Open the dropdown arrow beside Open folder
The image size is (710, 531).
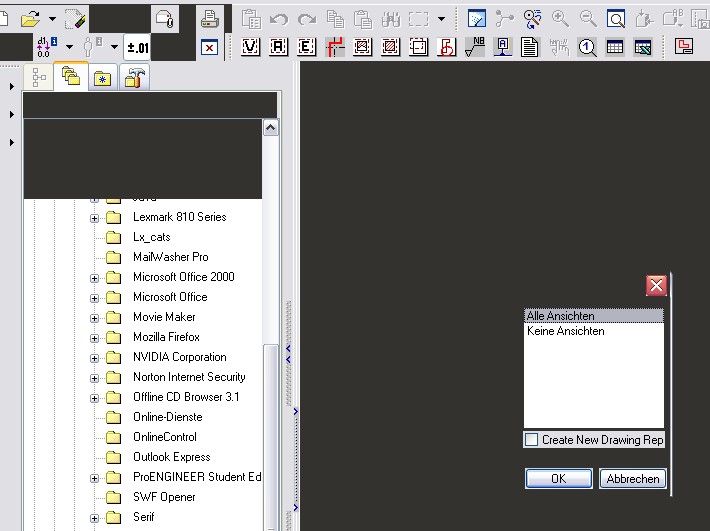[53, 19]
